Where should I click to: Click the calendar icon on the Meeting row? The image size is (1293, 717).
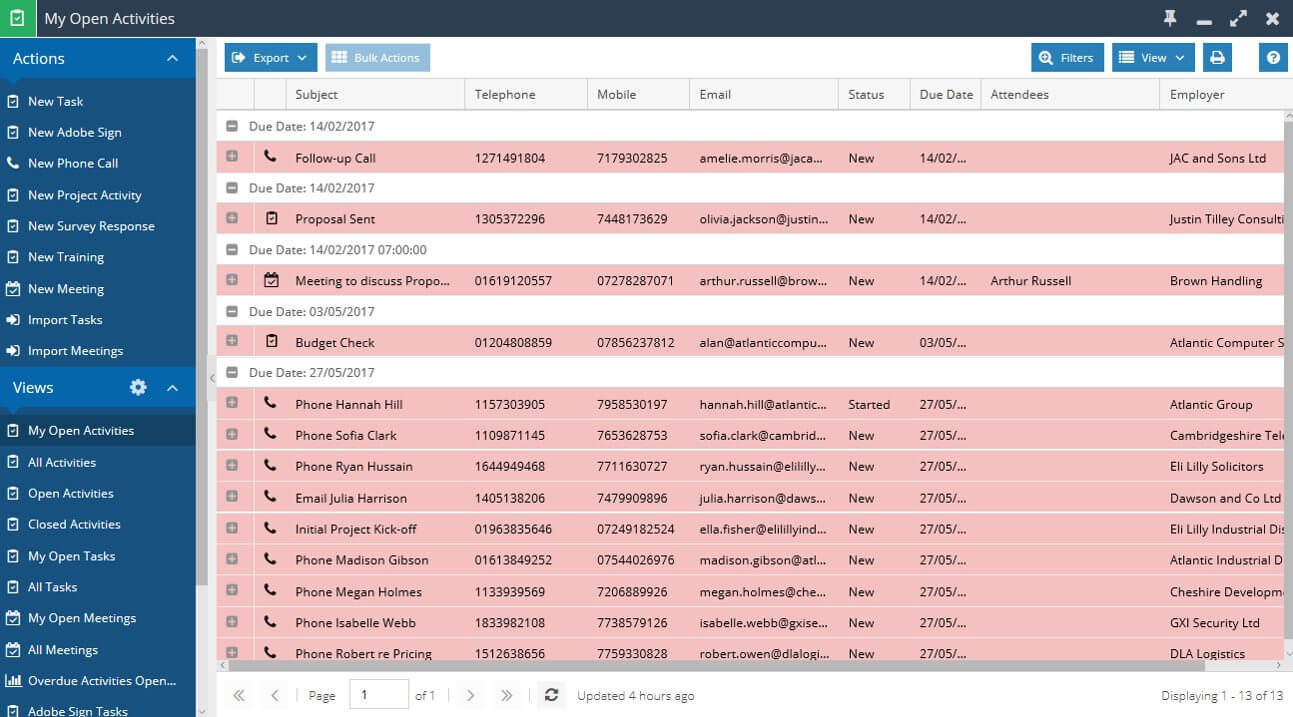click(x=271, y=280)
